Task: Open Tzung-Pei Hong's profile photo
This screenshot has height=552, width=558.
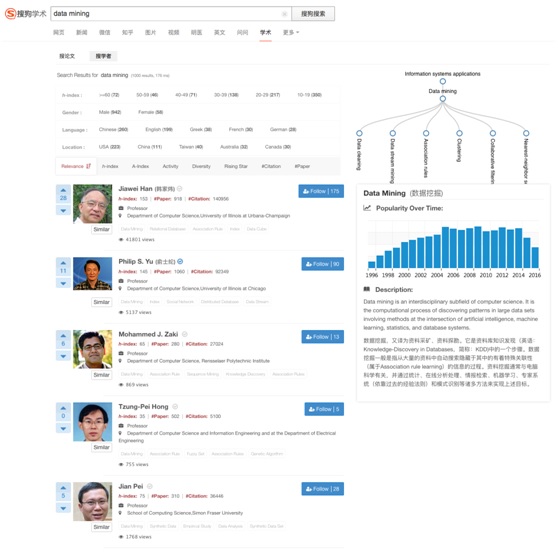Action: tap(93, 422)
